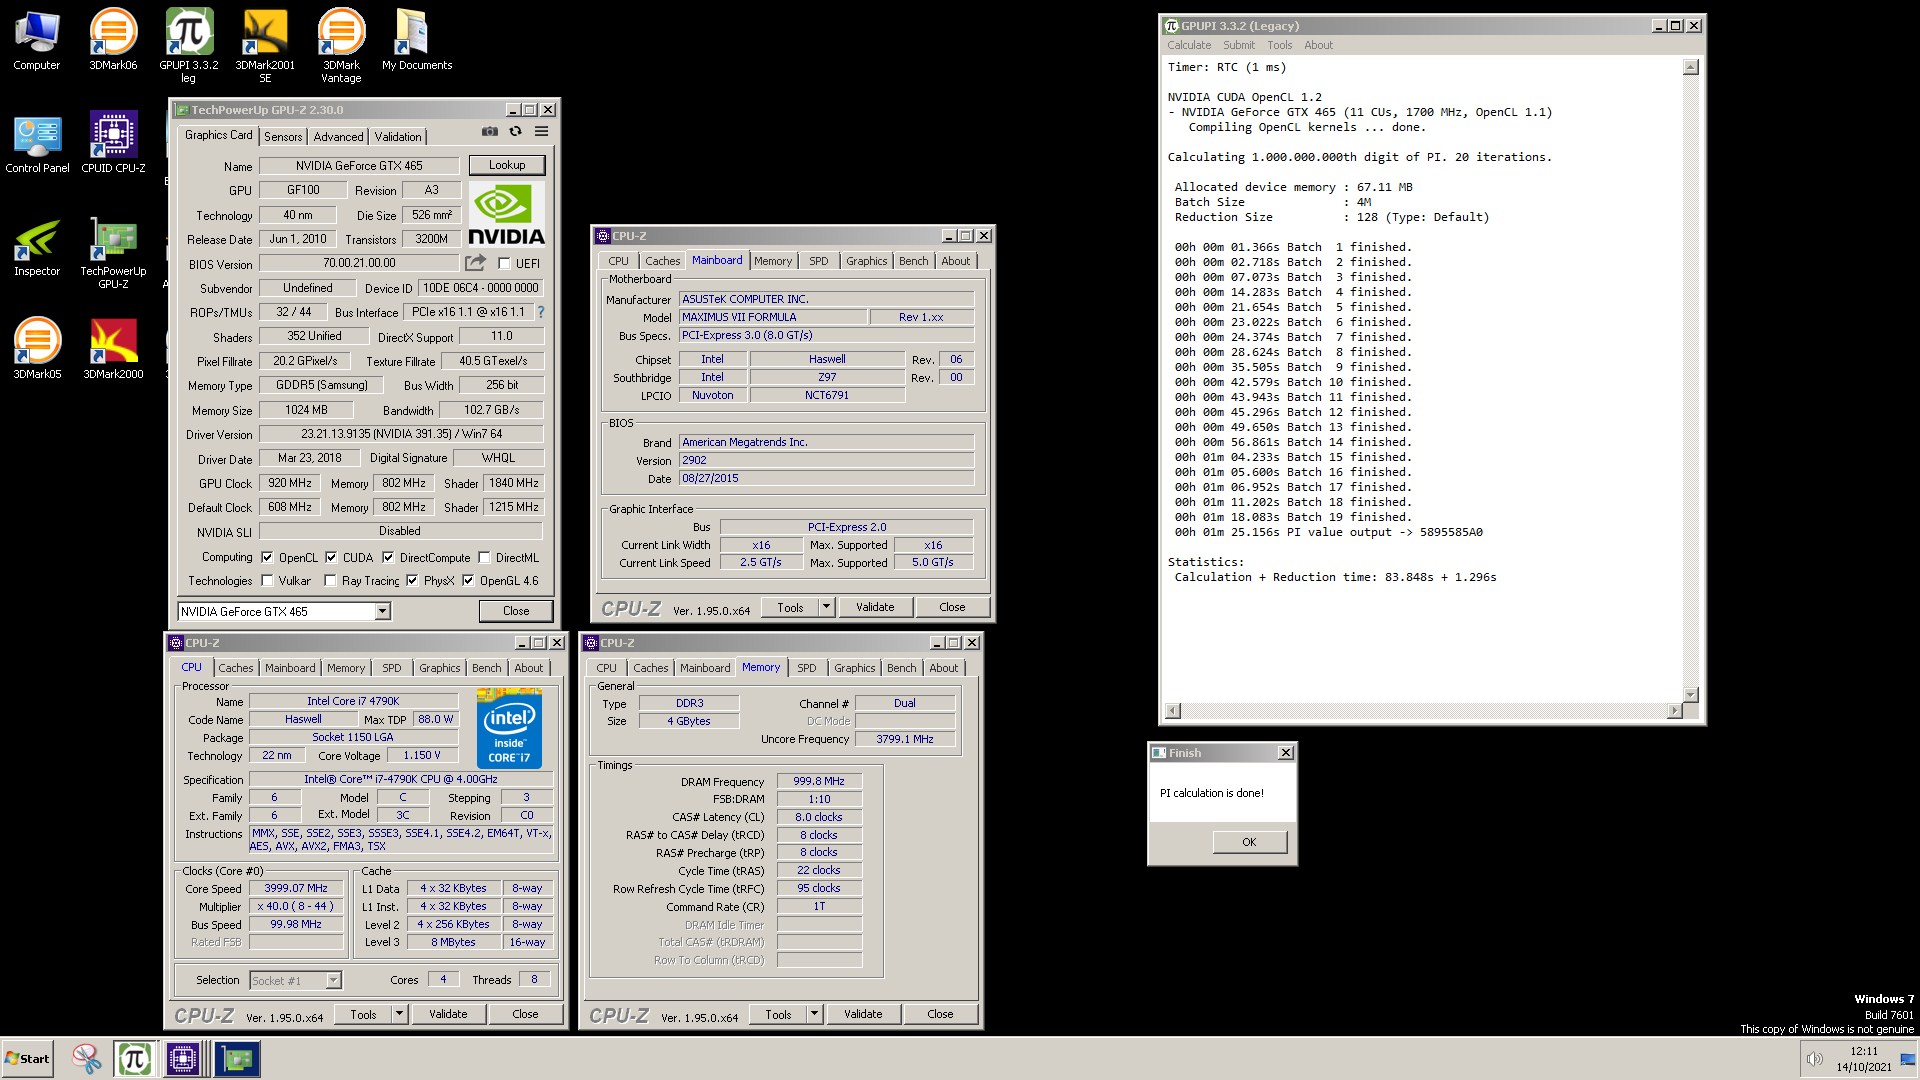Screen dimensions: 1920x1080
Task: Click OK in Finish dialog
Action: pyautogui.click(x=1249, y=842)
